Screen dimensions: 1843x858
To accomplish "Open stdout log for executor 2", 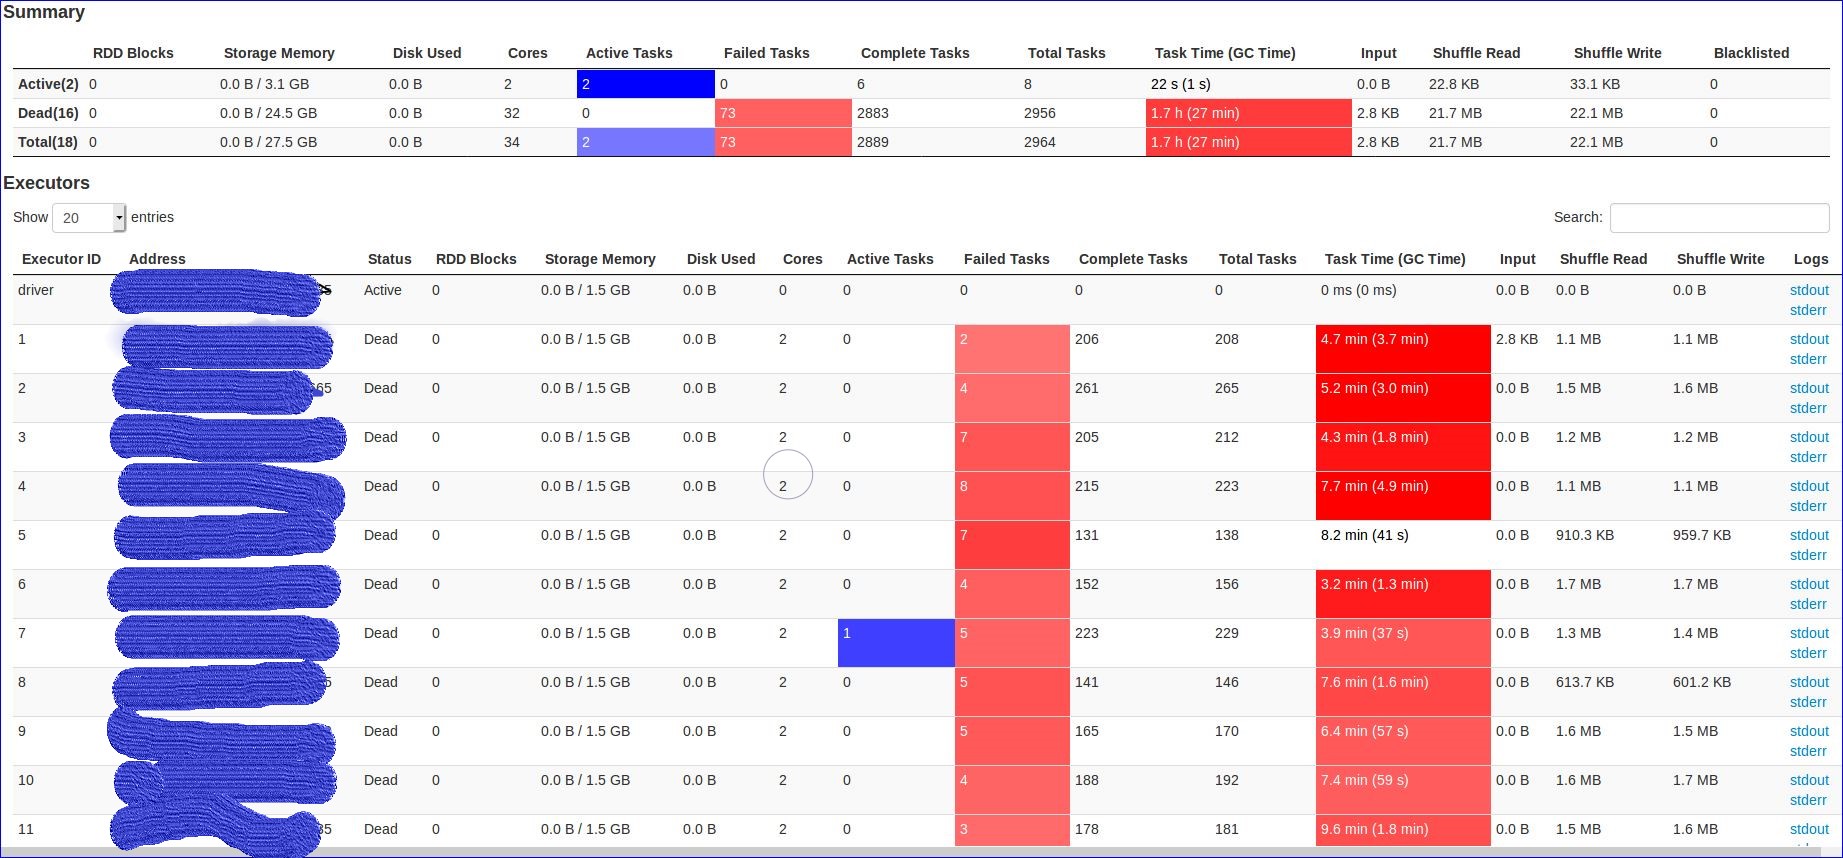I will coord(1809,388).
